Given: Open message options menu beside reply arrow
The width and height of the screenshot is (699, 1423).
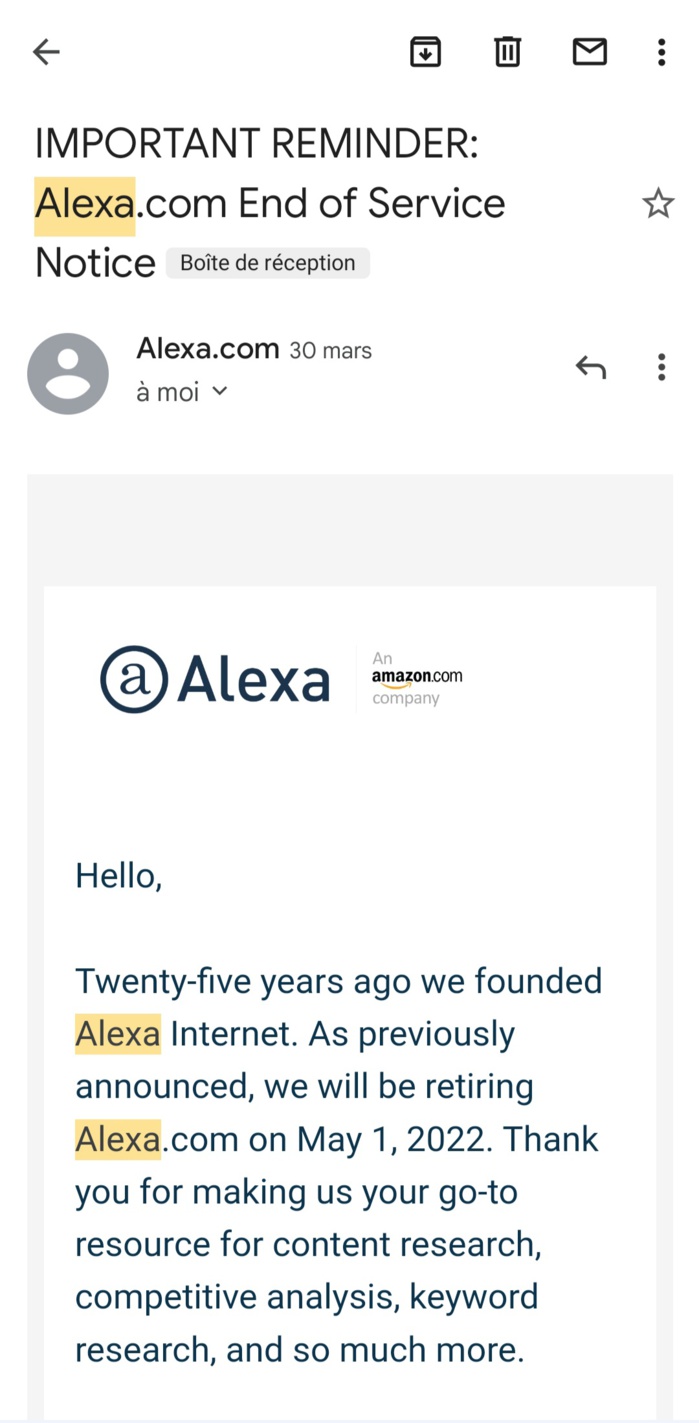Looking at the screenshot, I should (x=661, y=367).
